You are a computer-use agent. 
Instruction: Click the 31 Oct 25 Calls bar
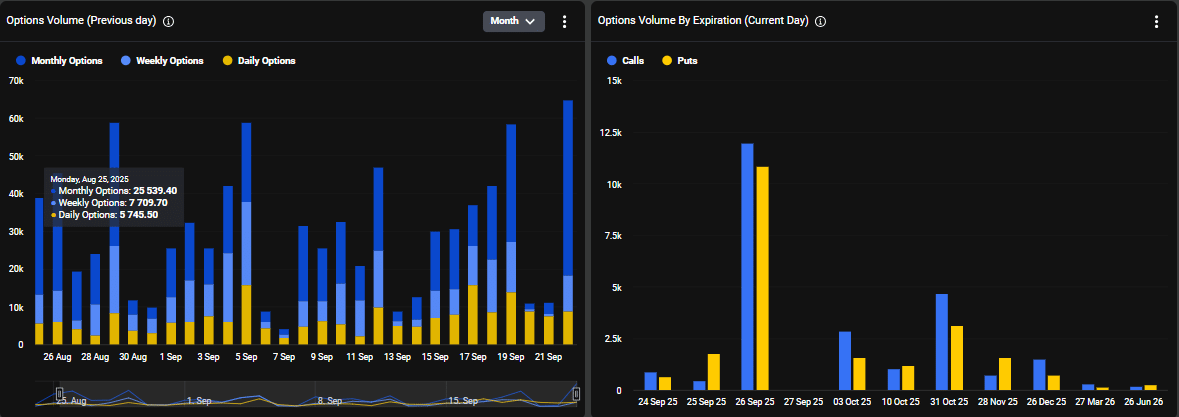(x=941, y=342)
